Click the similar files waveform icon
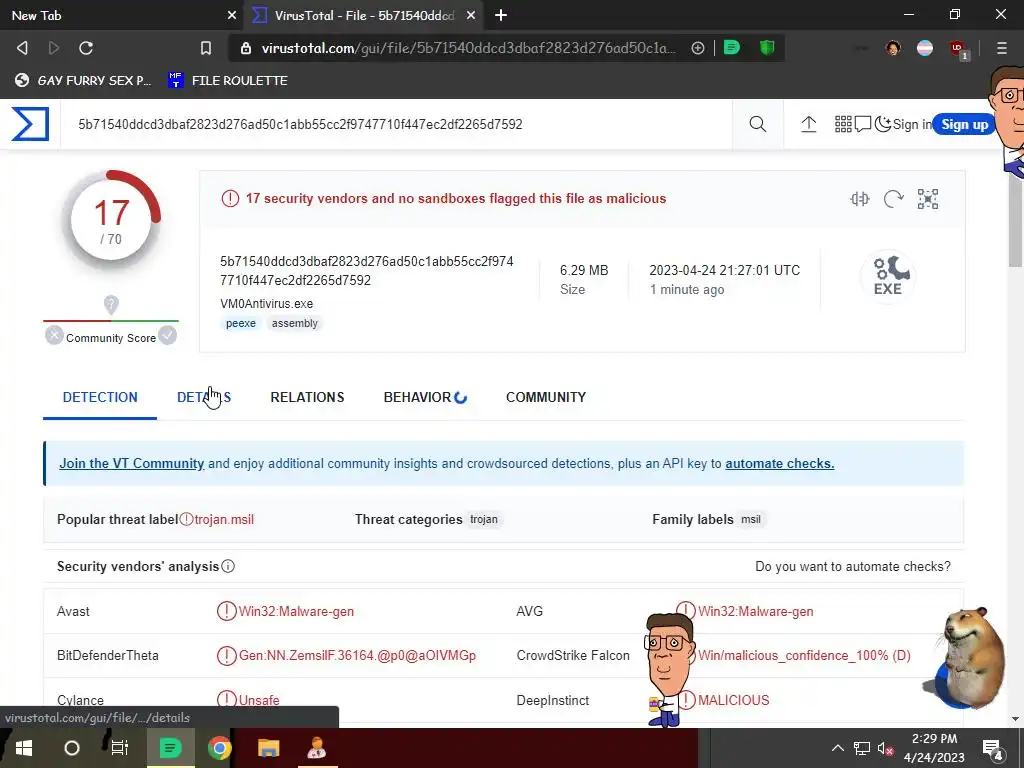 [859, 199]
